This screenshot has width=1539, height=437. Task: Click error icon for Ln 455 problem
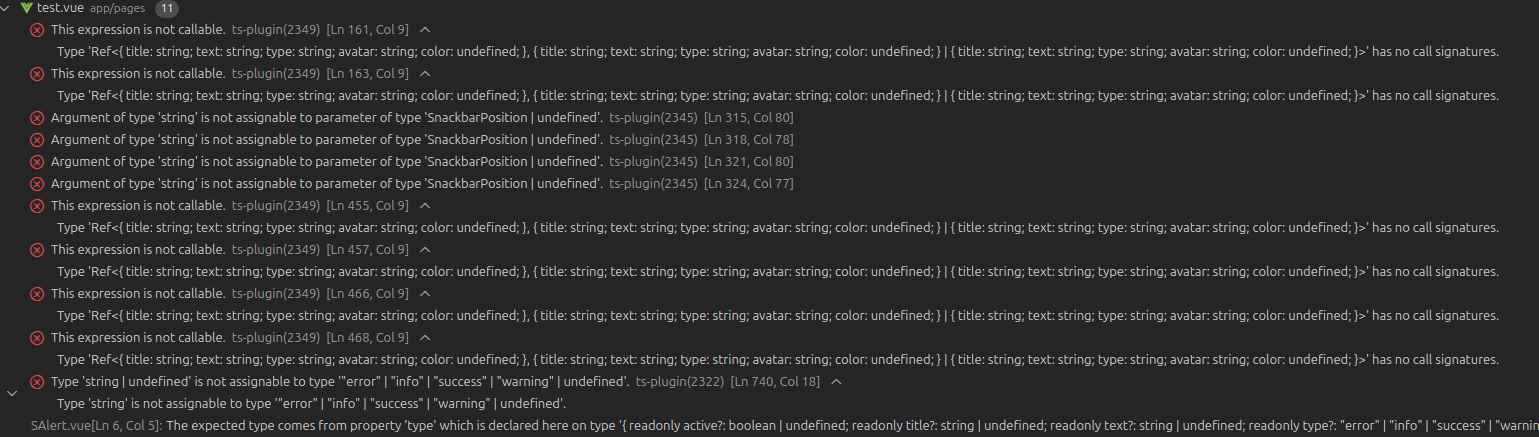(x=37, y=206)
